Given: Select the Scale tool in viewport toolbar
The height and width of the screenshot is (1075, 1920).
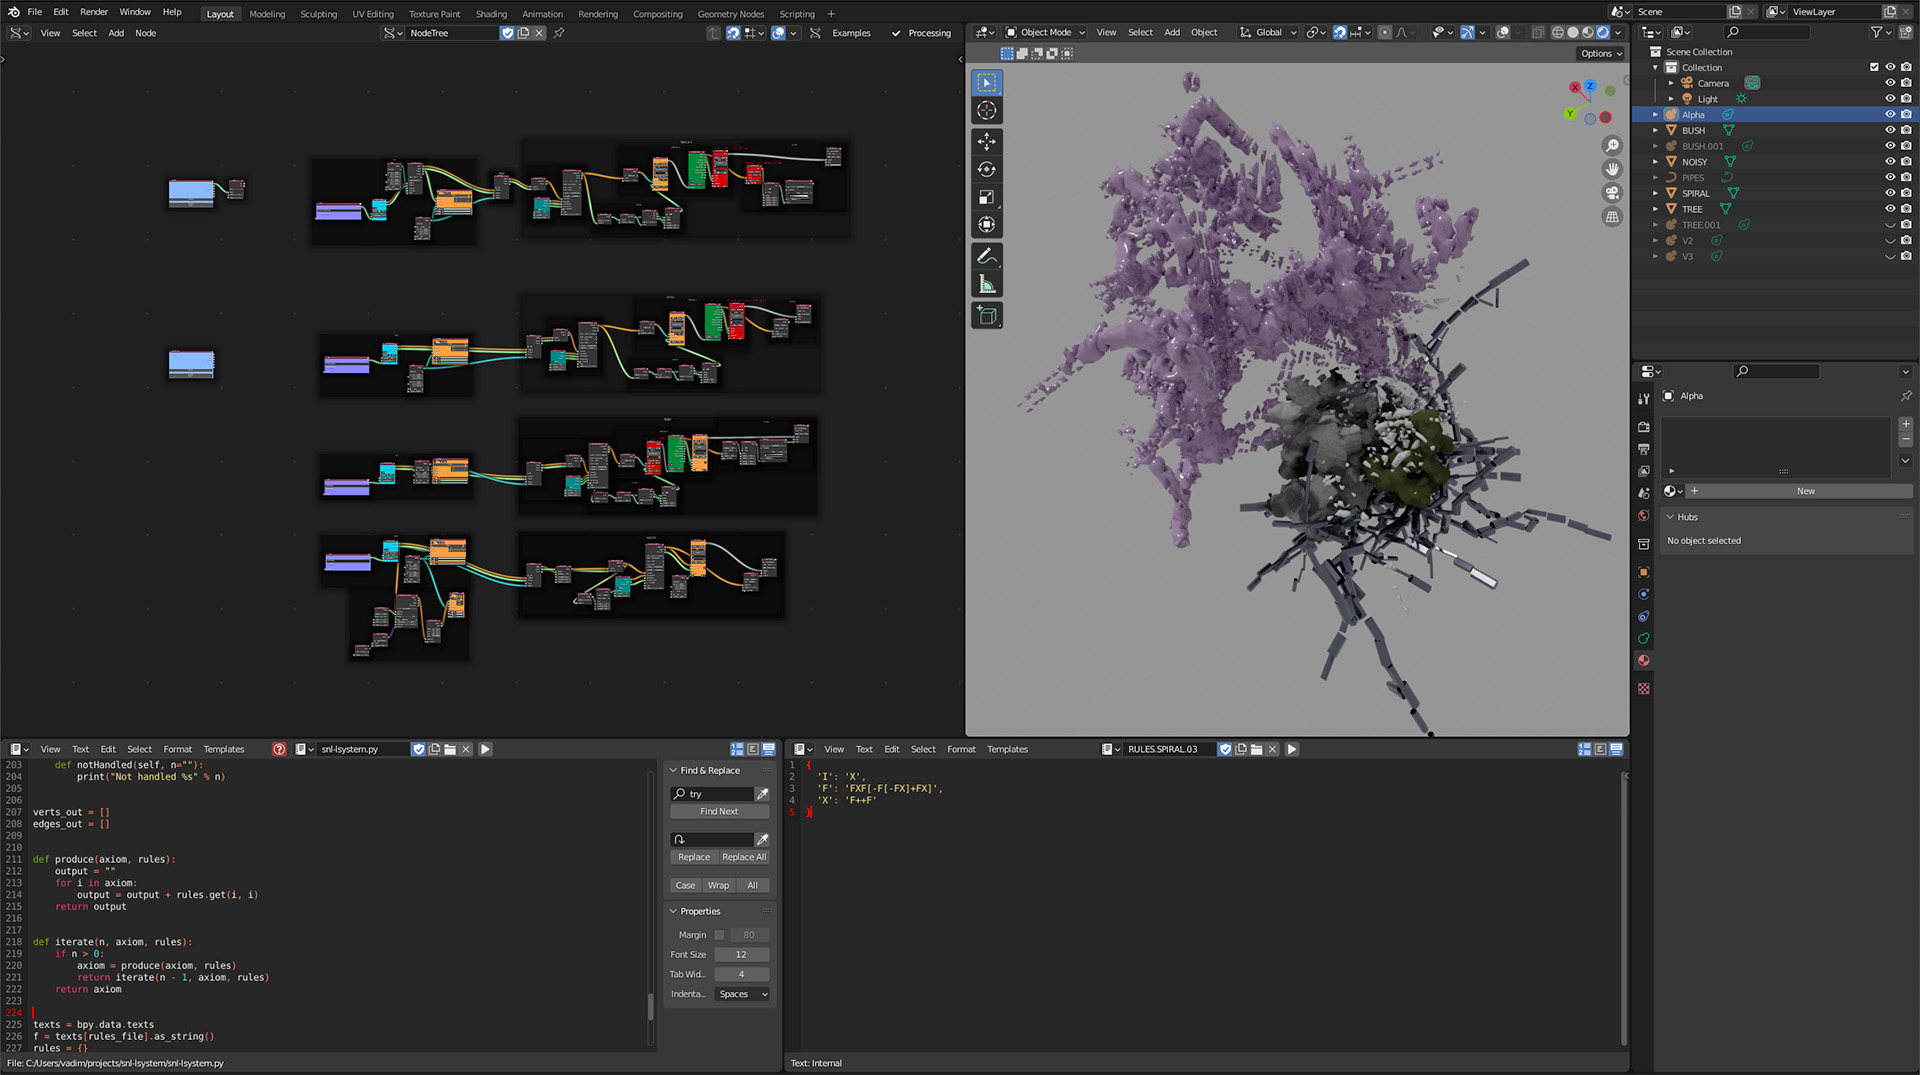Looking at the screenshot, I should click(x=986, y=198).
